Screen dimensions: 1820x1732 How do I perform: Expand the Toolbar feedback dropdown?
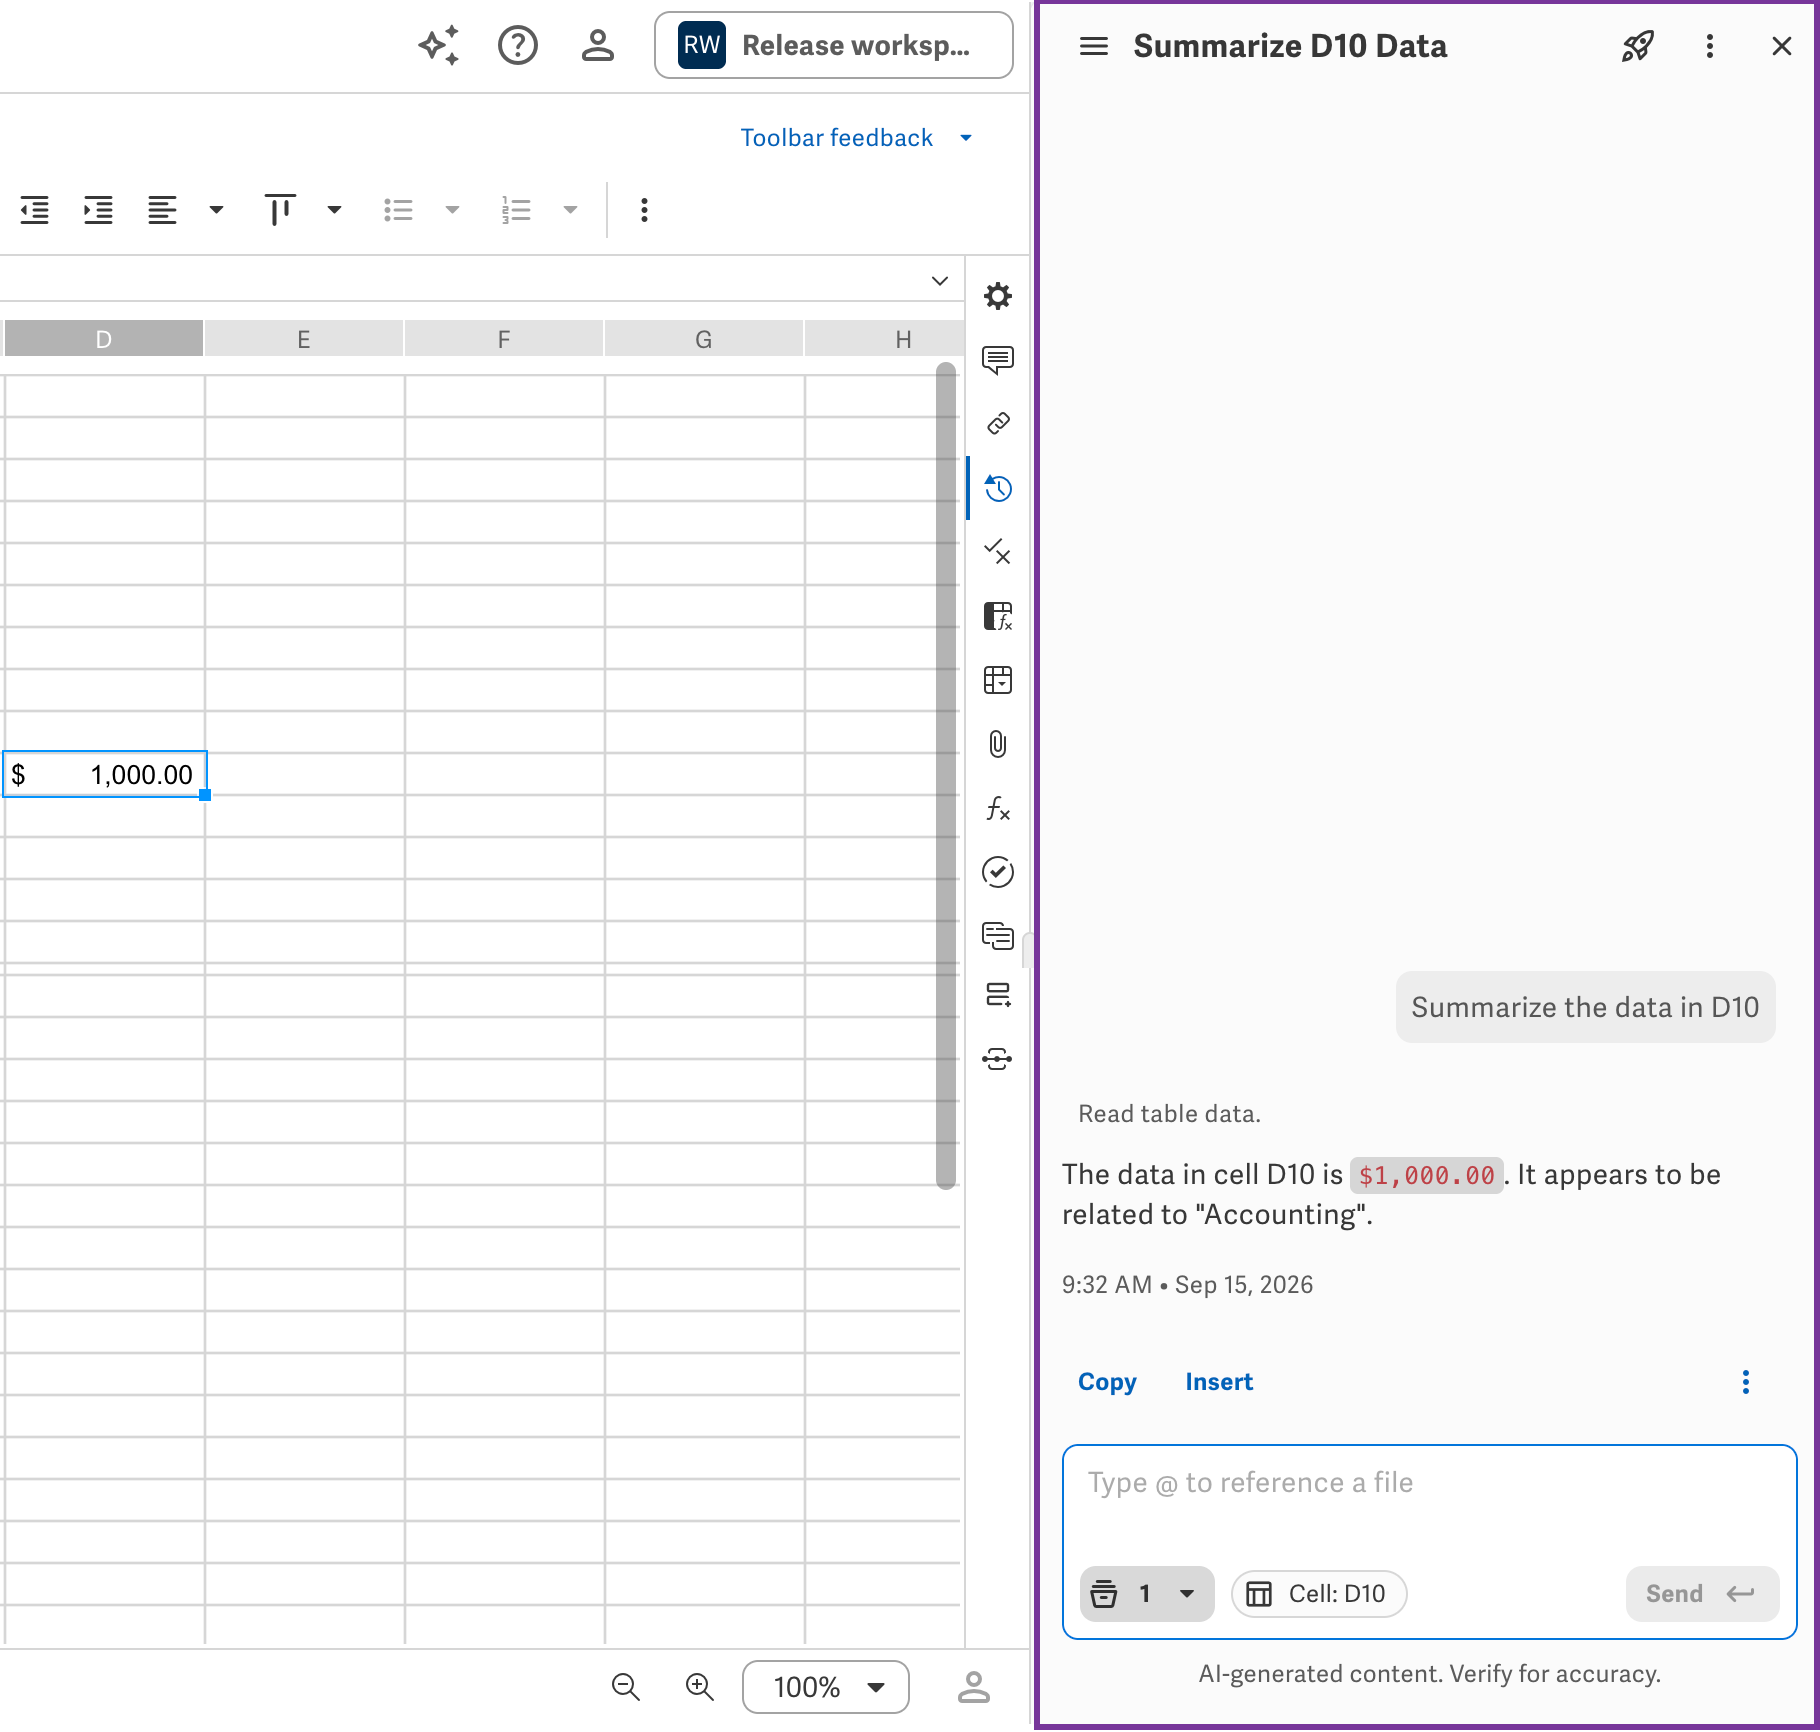966,138
